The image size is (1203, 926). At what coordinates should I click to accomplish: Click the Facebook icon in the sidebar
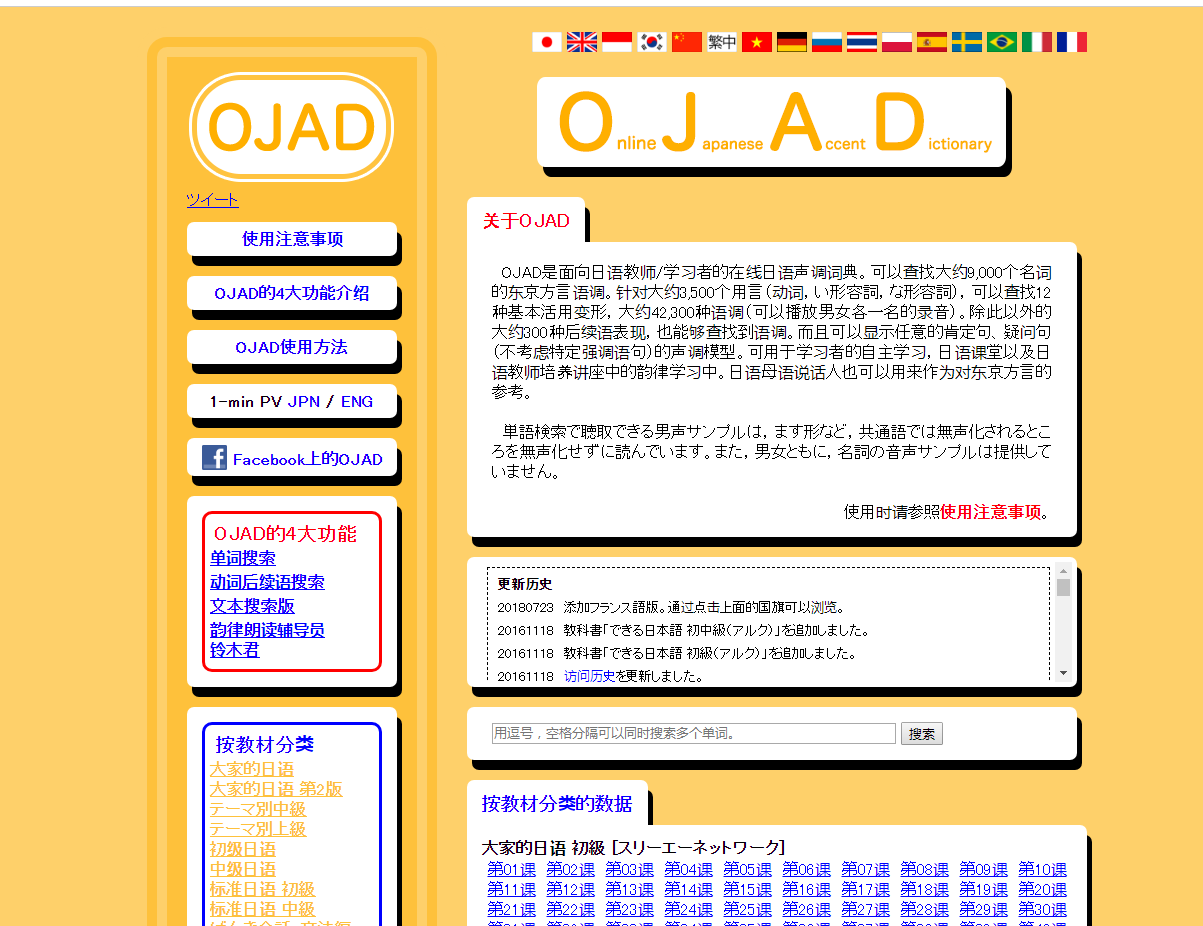214,458
